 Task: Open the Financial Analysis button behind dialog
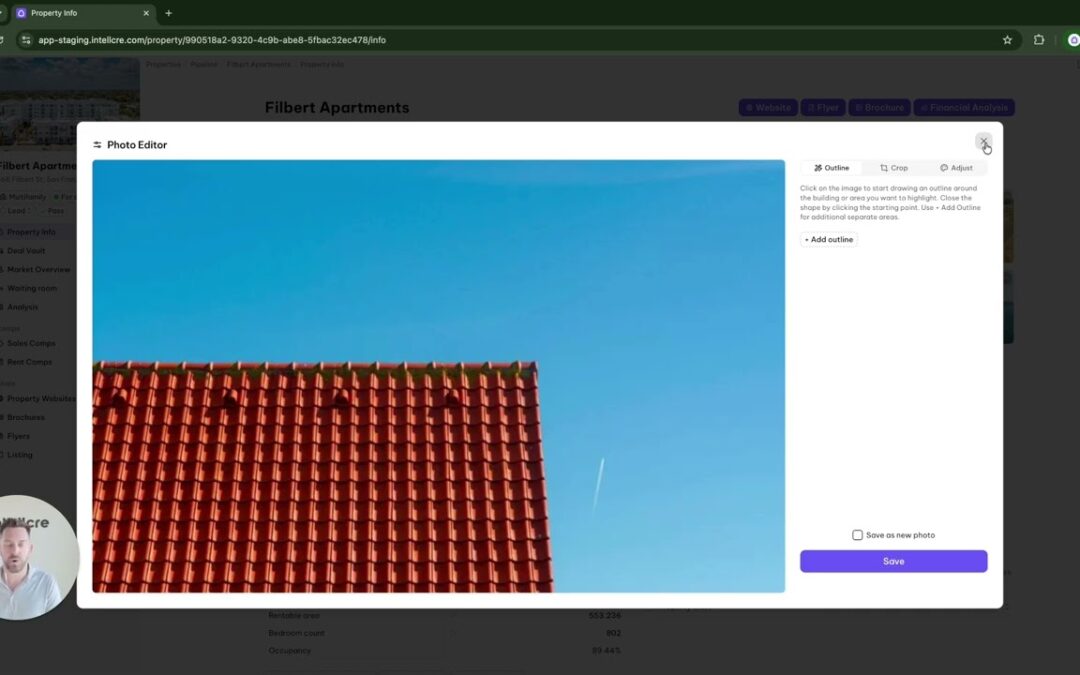click(x=964, y=107)
